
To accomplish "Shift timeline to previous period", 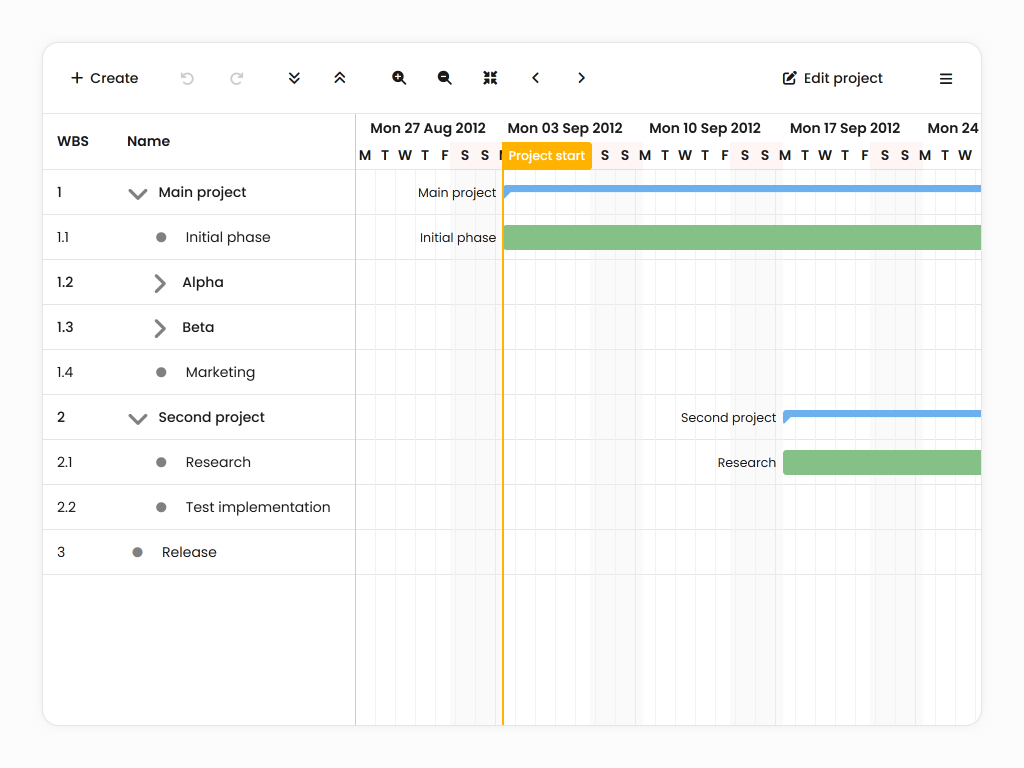I will click(x=536, y=78).
